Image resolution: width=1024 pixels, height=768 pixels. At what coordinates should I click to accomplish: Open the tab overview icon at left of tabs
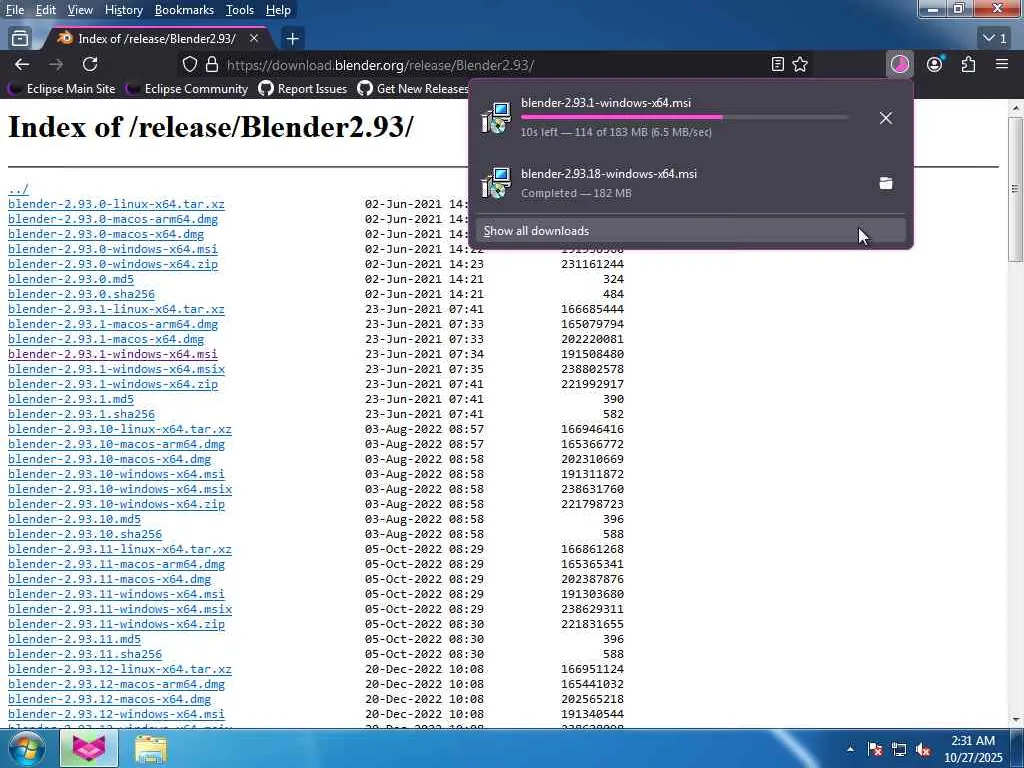[20, 39]
